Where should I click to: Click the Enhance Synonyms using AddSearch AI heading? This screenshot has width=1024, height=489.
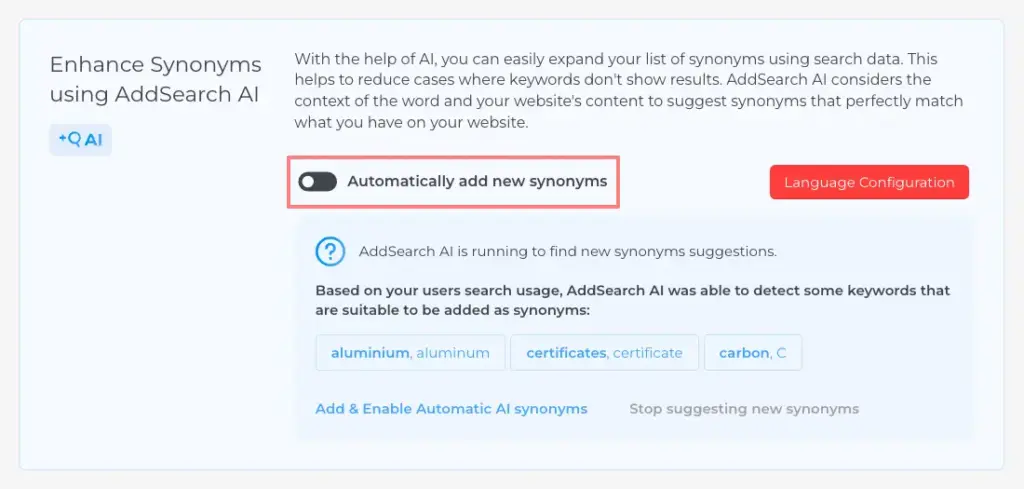click(x=155, y=80)
